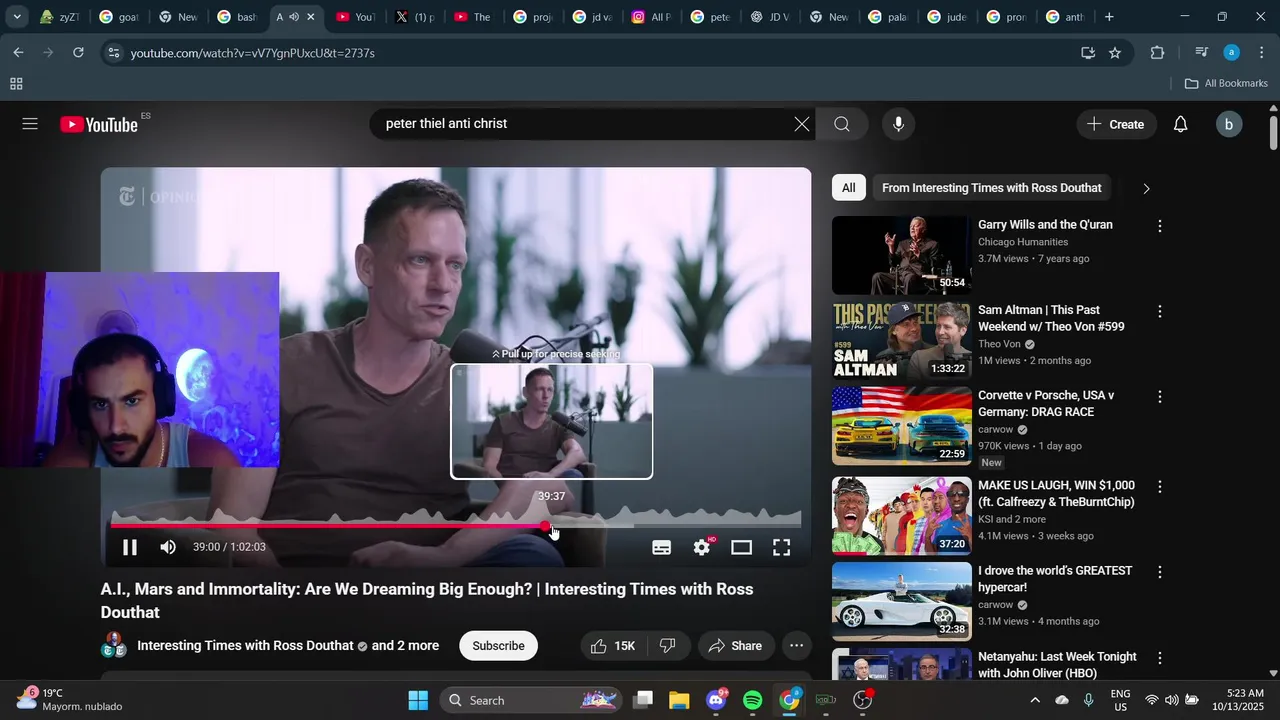Share the video
The width and height of the screenshot is (1280, 720).
pos(735,646)
